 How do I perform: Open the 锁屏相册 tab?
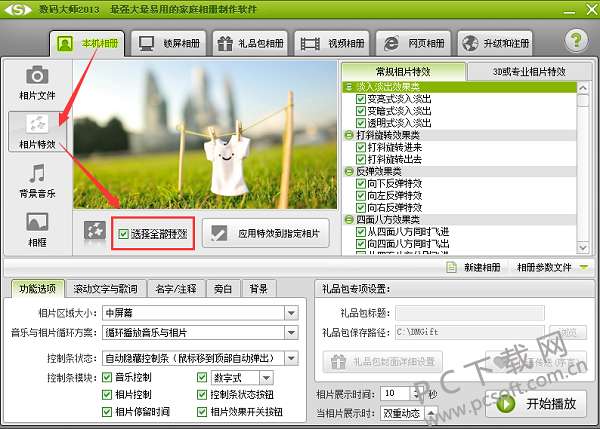168,43
